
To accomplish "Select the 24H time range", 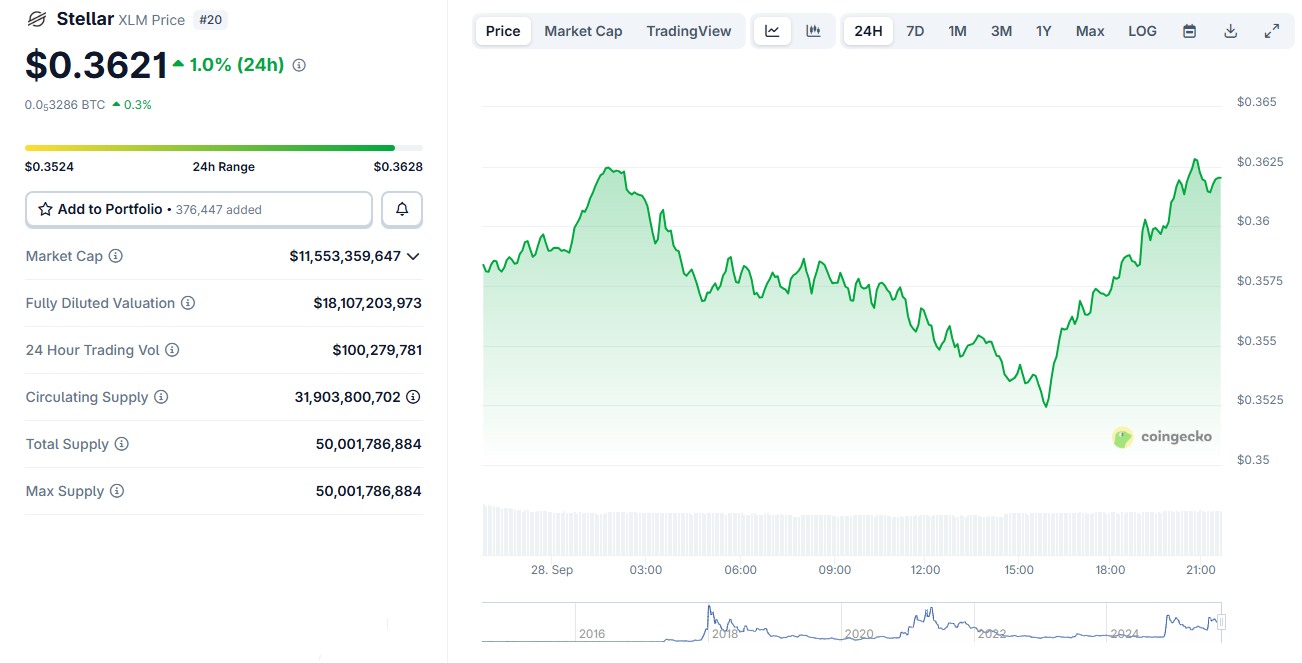I will click(x=868, y=31).
